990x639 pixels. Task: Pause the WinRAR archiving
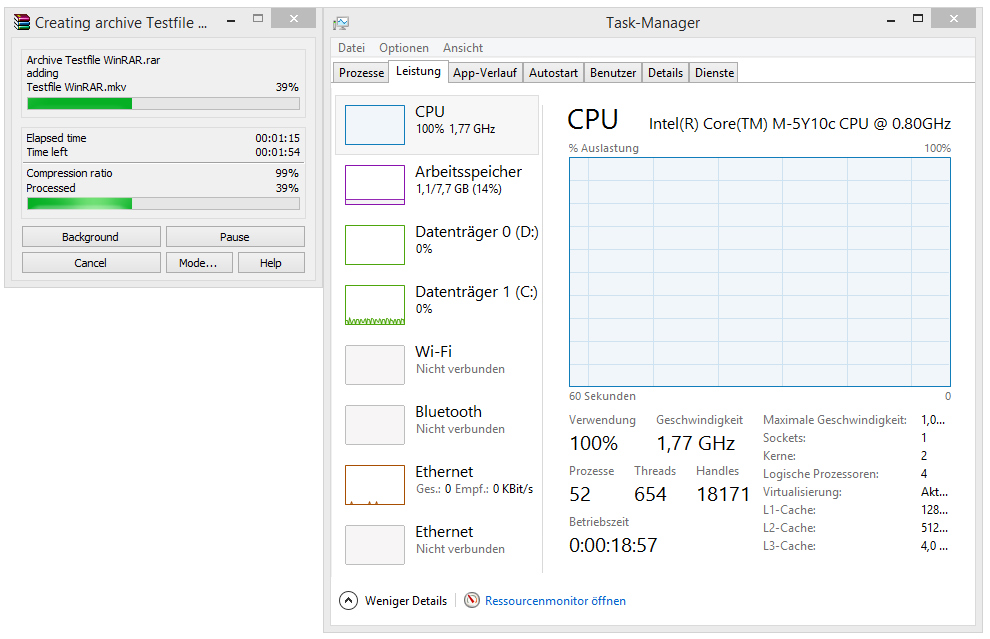[x=235, y=237]
